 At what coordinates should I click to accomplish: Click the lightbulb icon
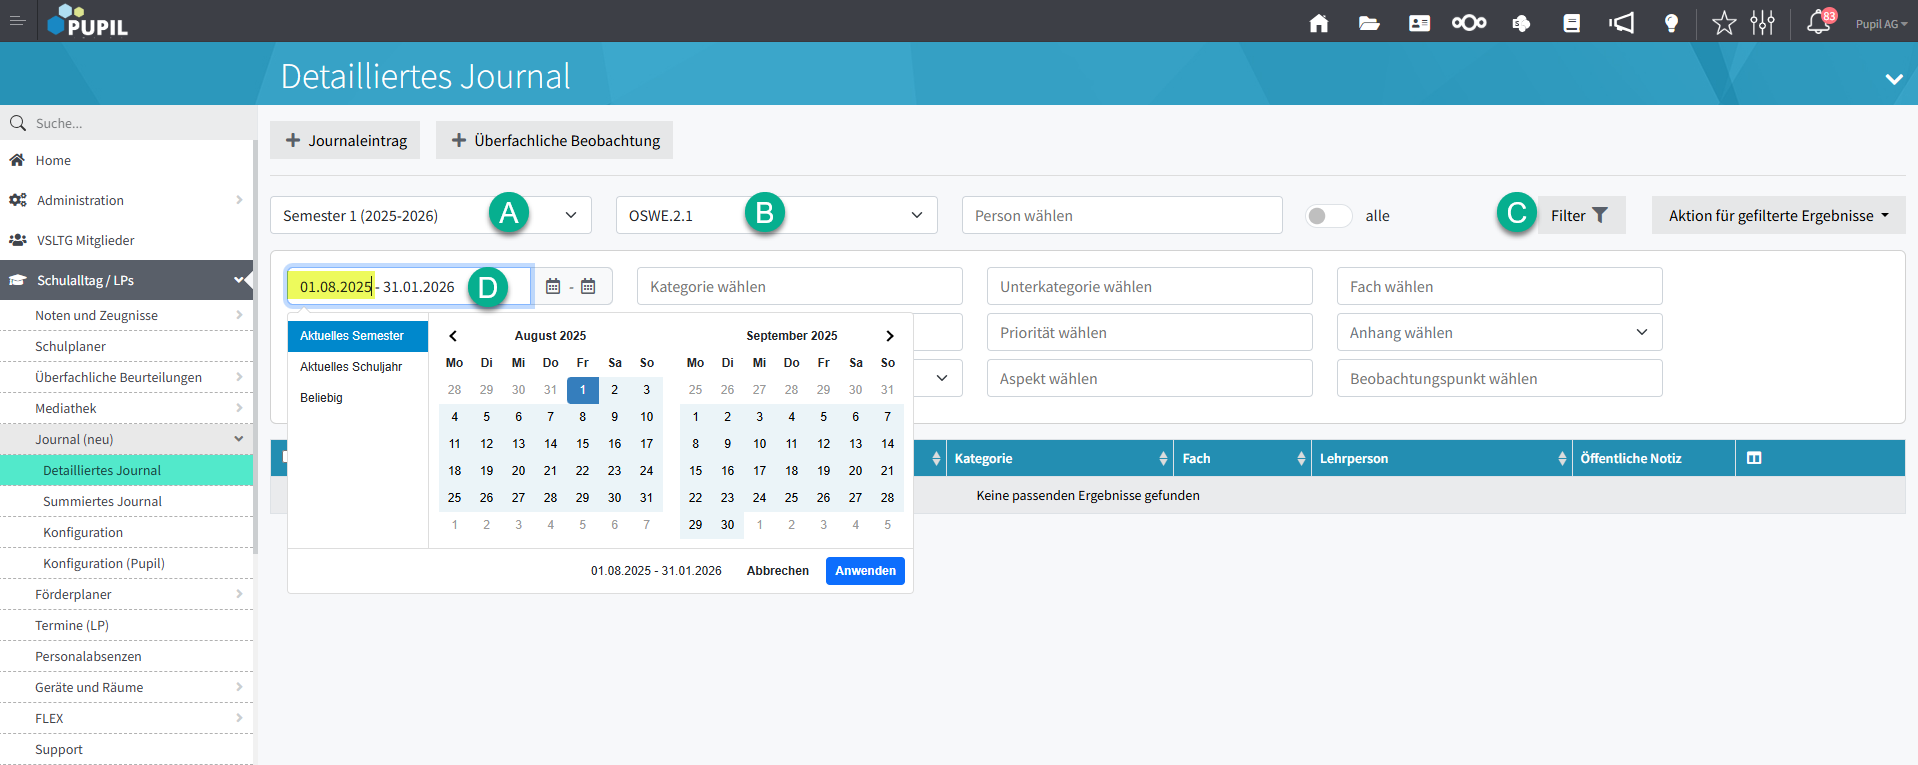pos(1671,23)
